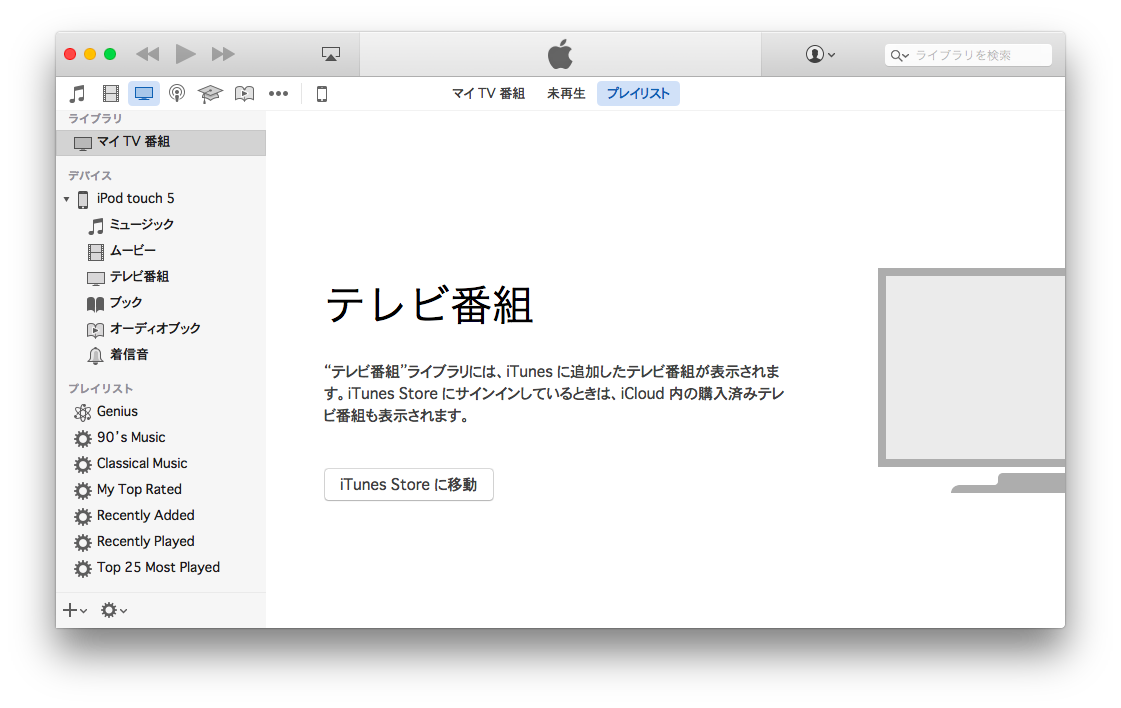
Task: Skip back with the rewind button
Action: (147, 54)
